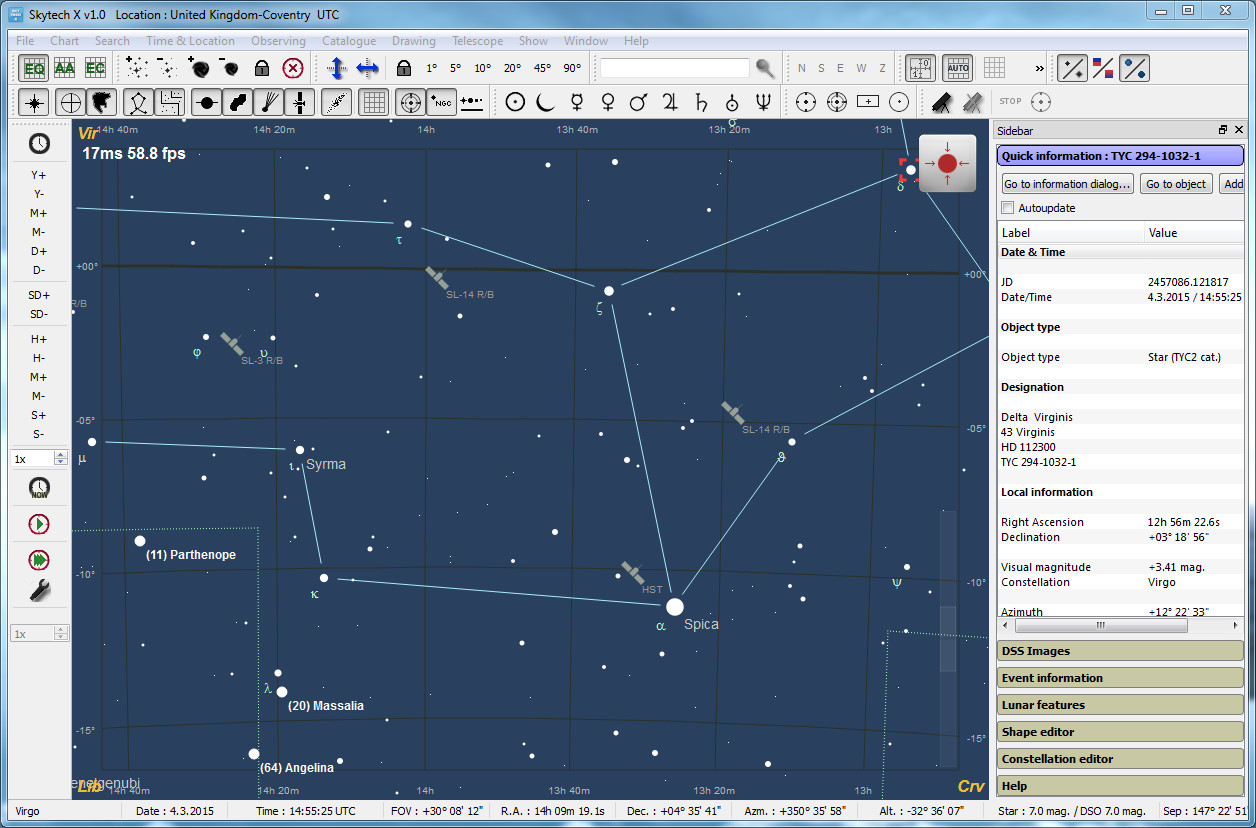
Task: Set field of view to 10°
Action: [483, 68]
